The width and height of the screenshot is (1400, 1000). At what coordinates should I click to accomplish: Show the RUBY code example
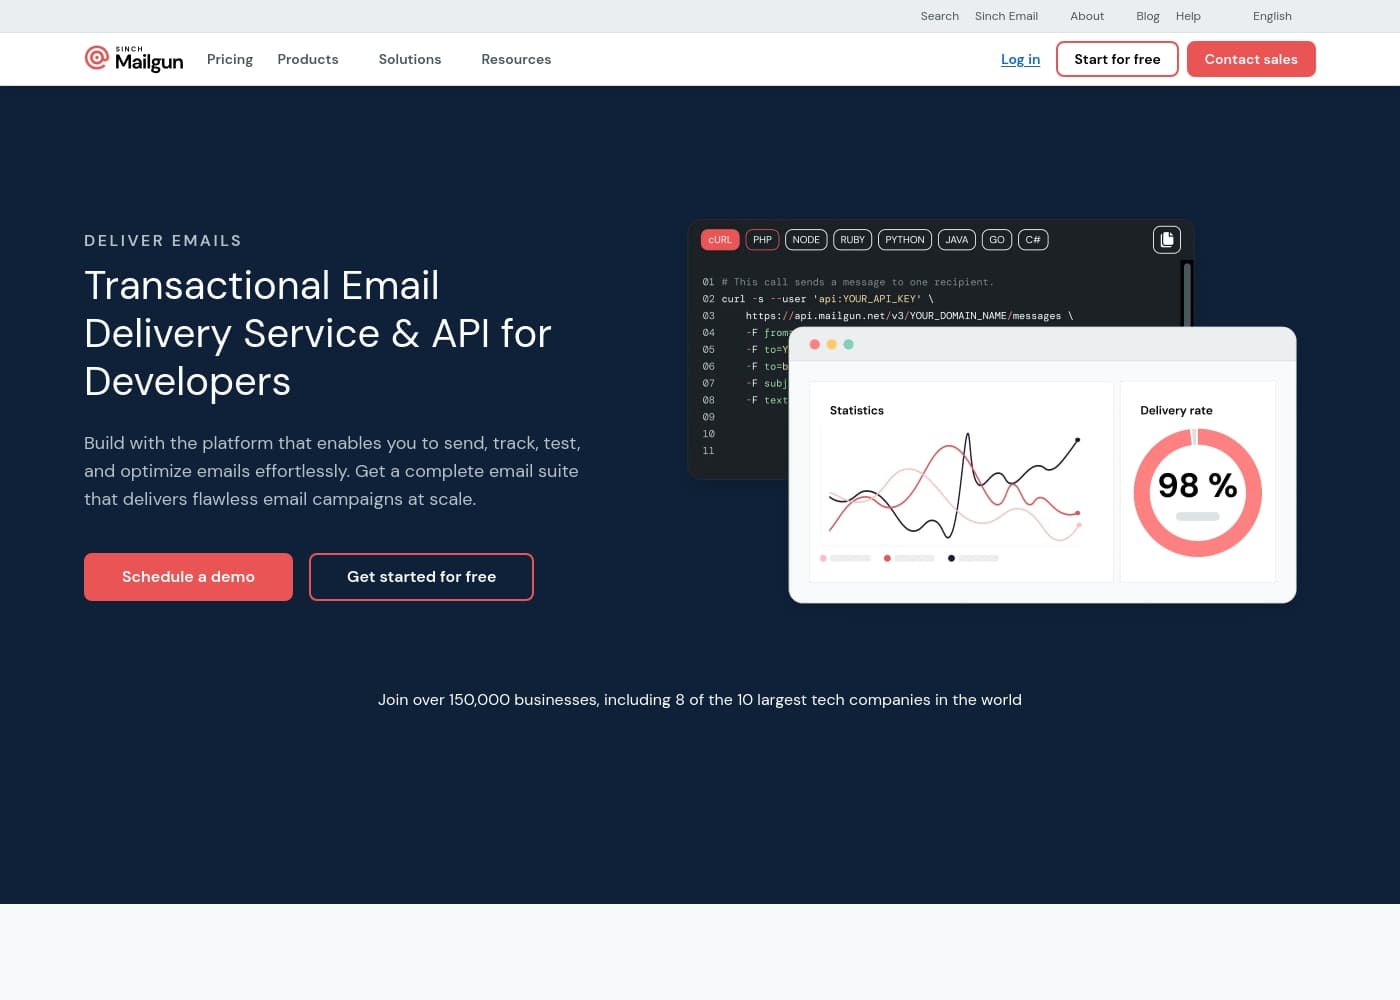pyautogui.click(x=852, y=240)
